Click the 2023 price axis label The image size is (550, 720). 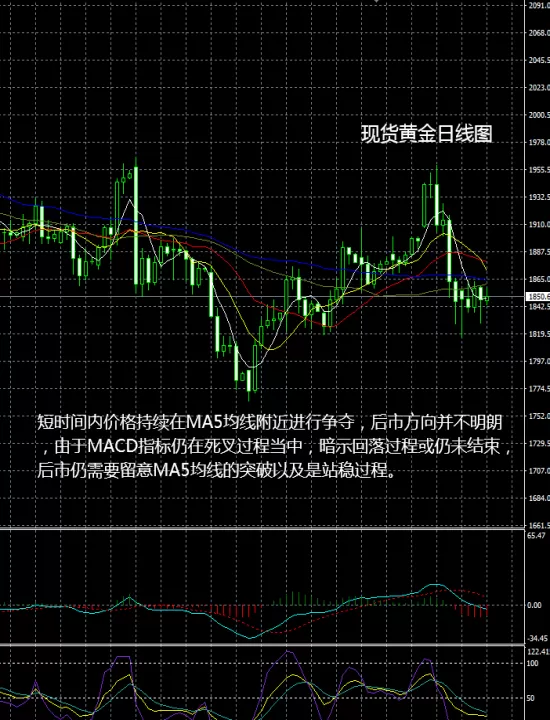[x=539, y=88]
